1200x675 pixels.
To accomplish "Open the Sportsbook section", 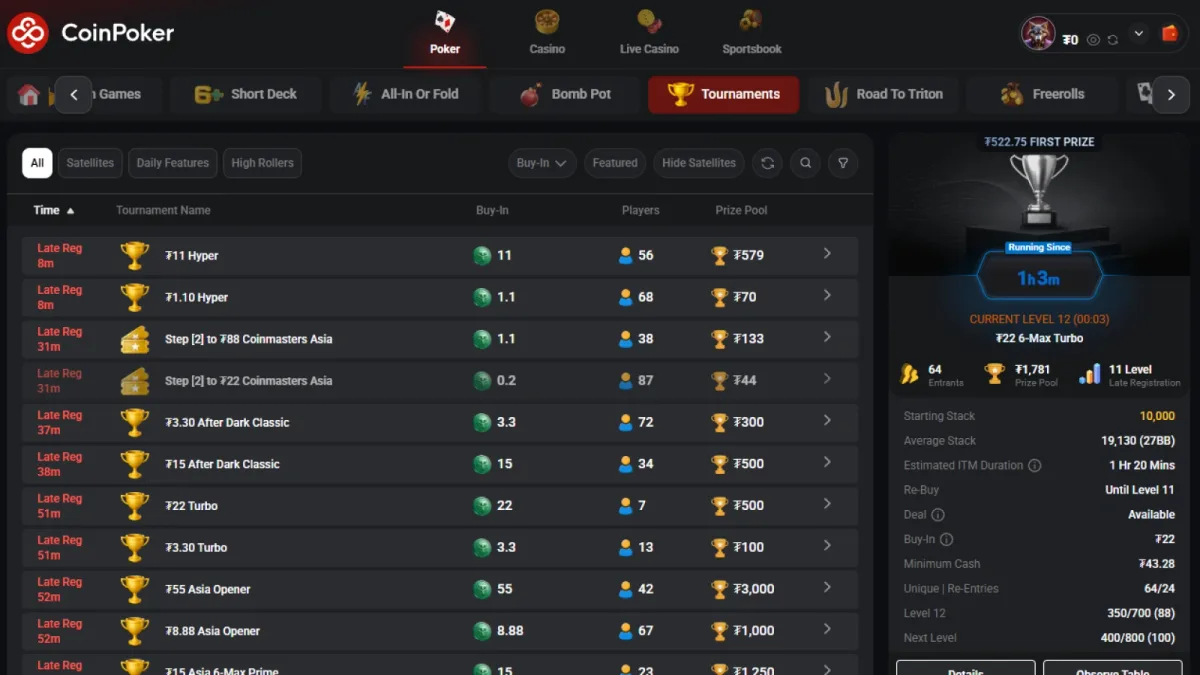I will 752,33.
